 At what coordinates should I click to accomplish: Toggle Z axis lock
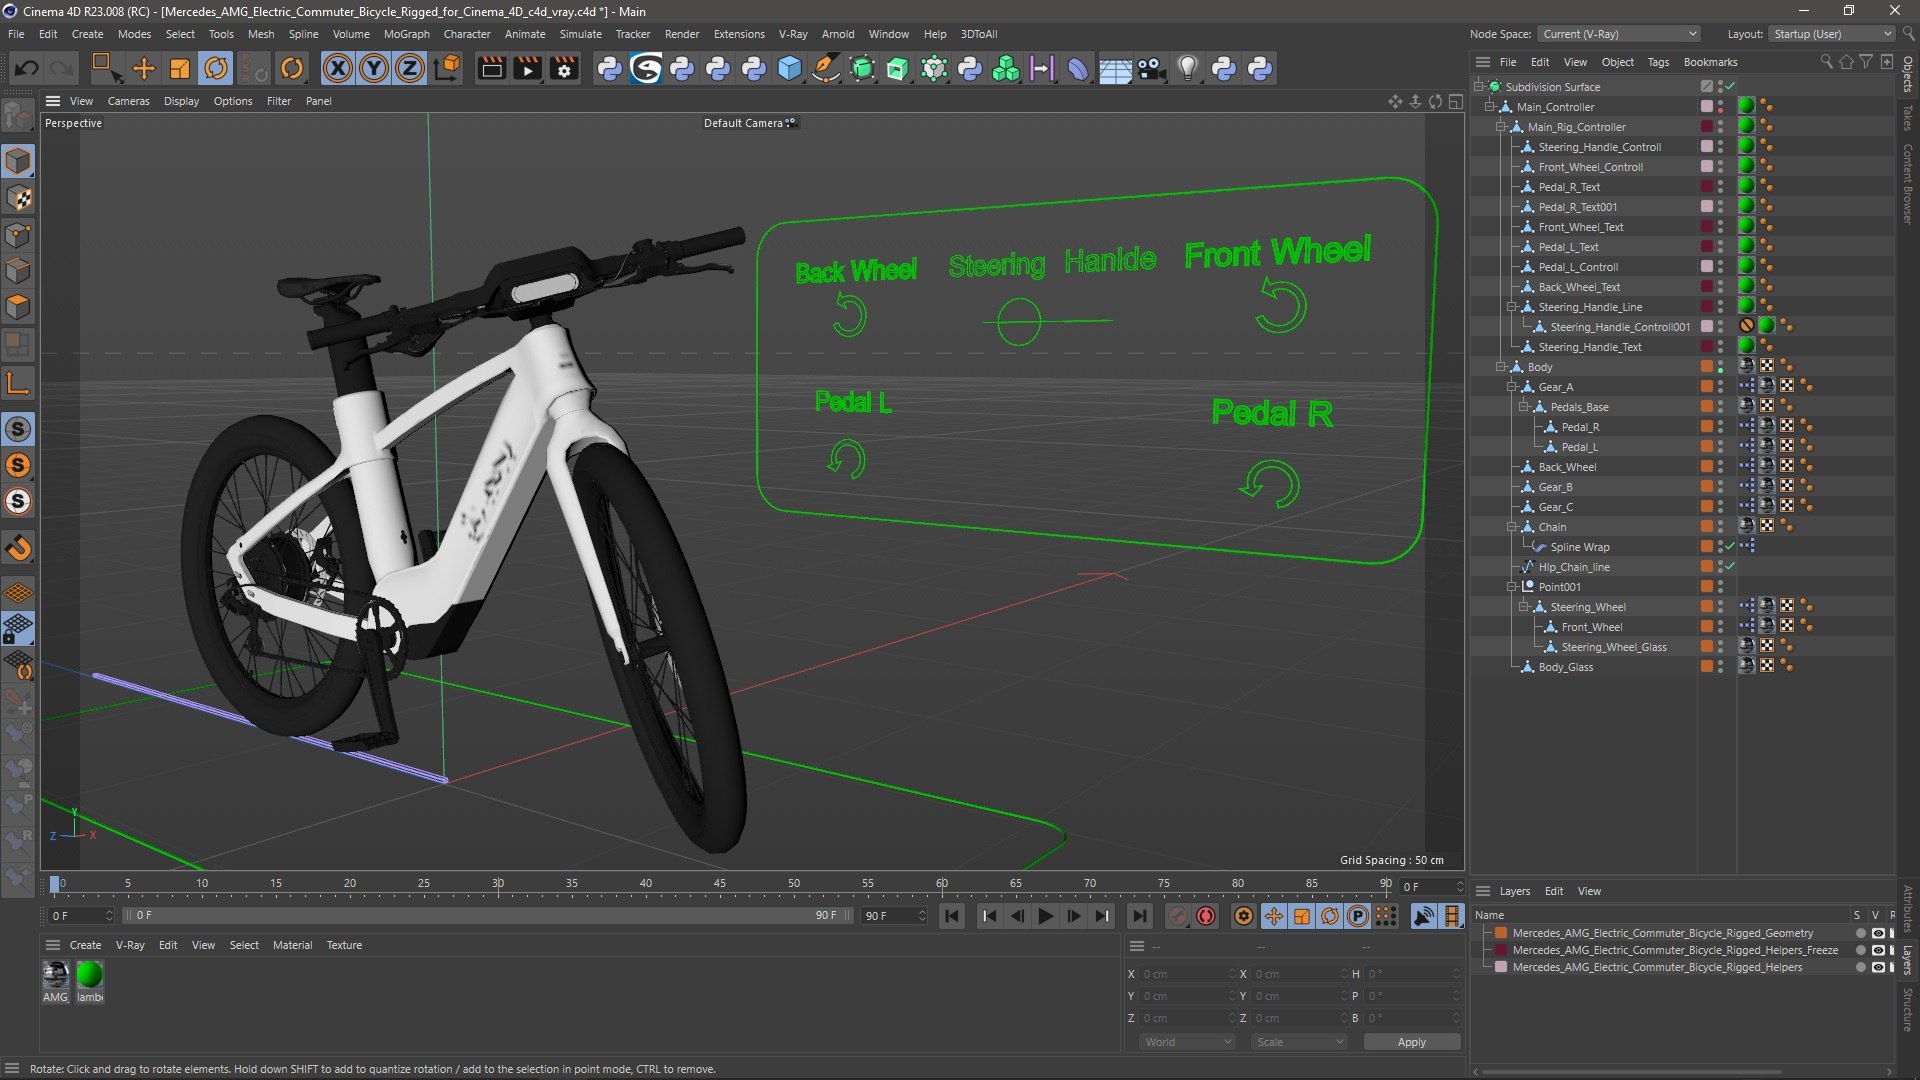point(410,68)
